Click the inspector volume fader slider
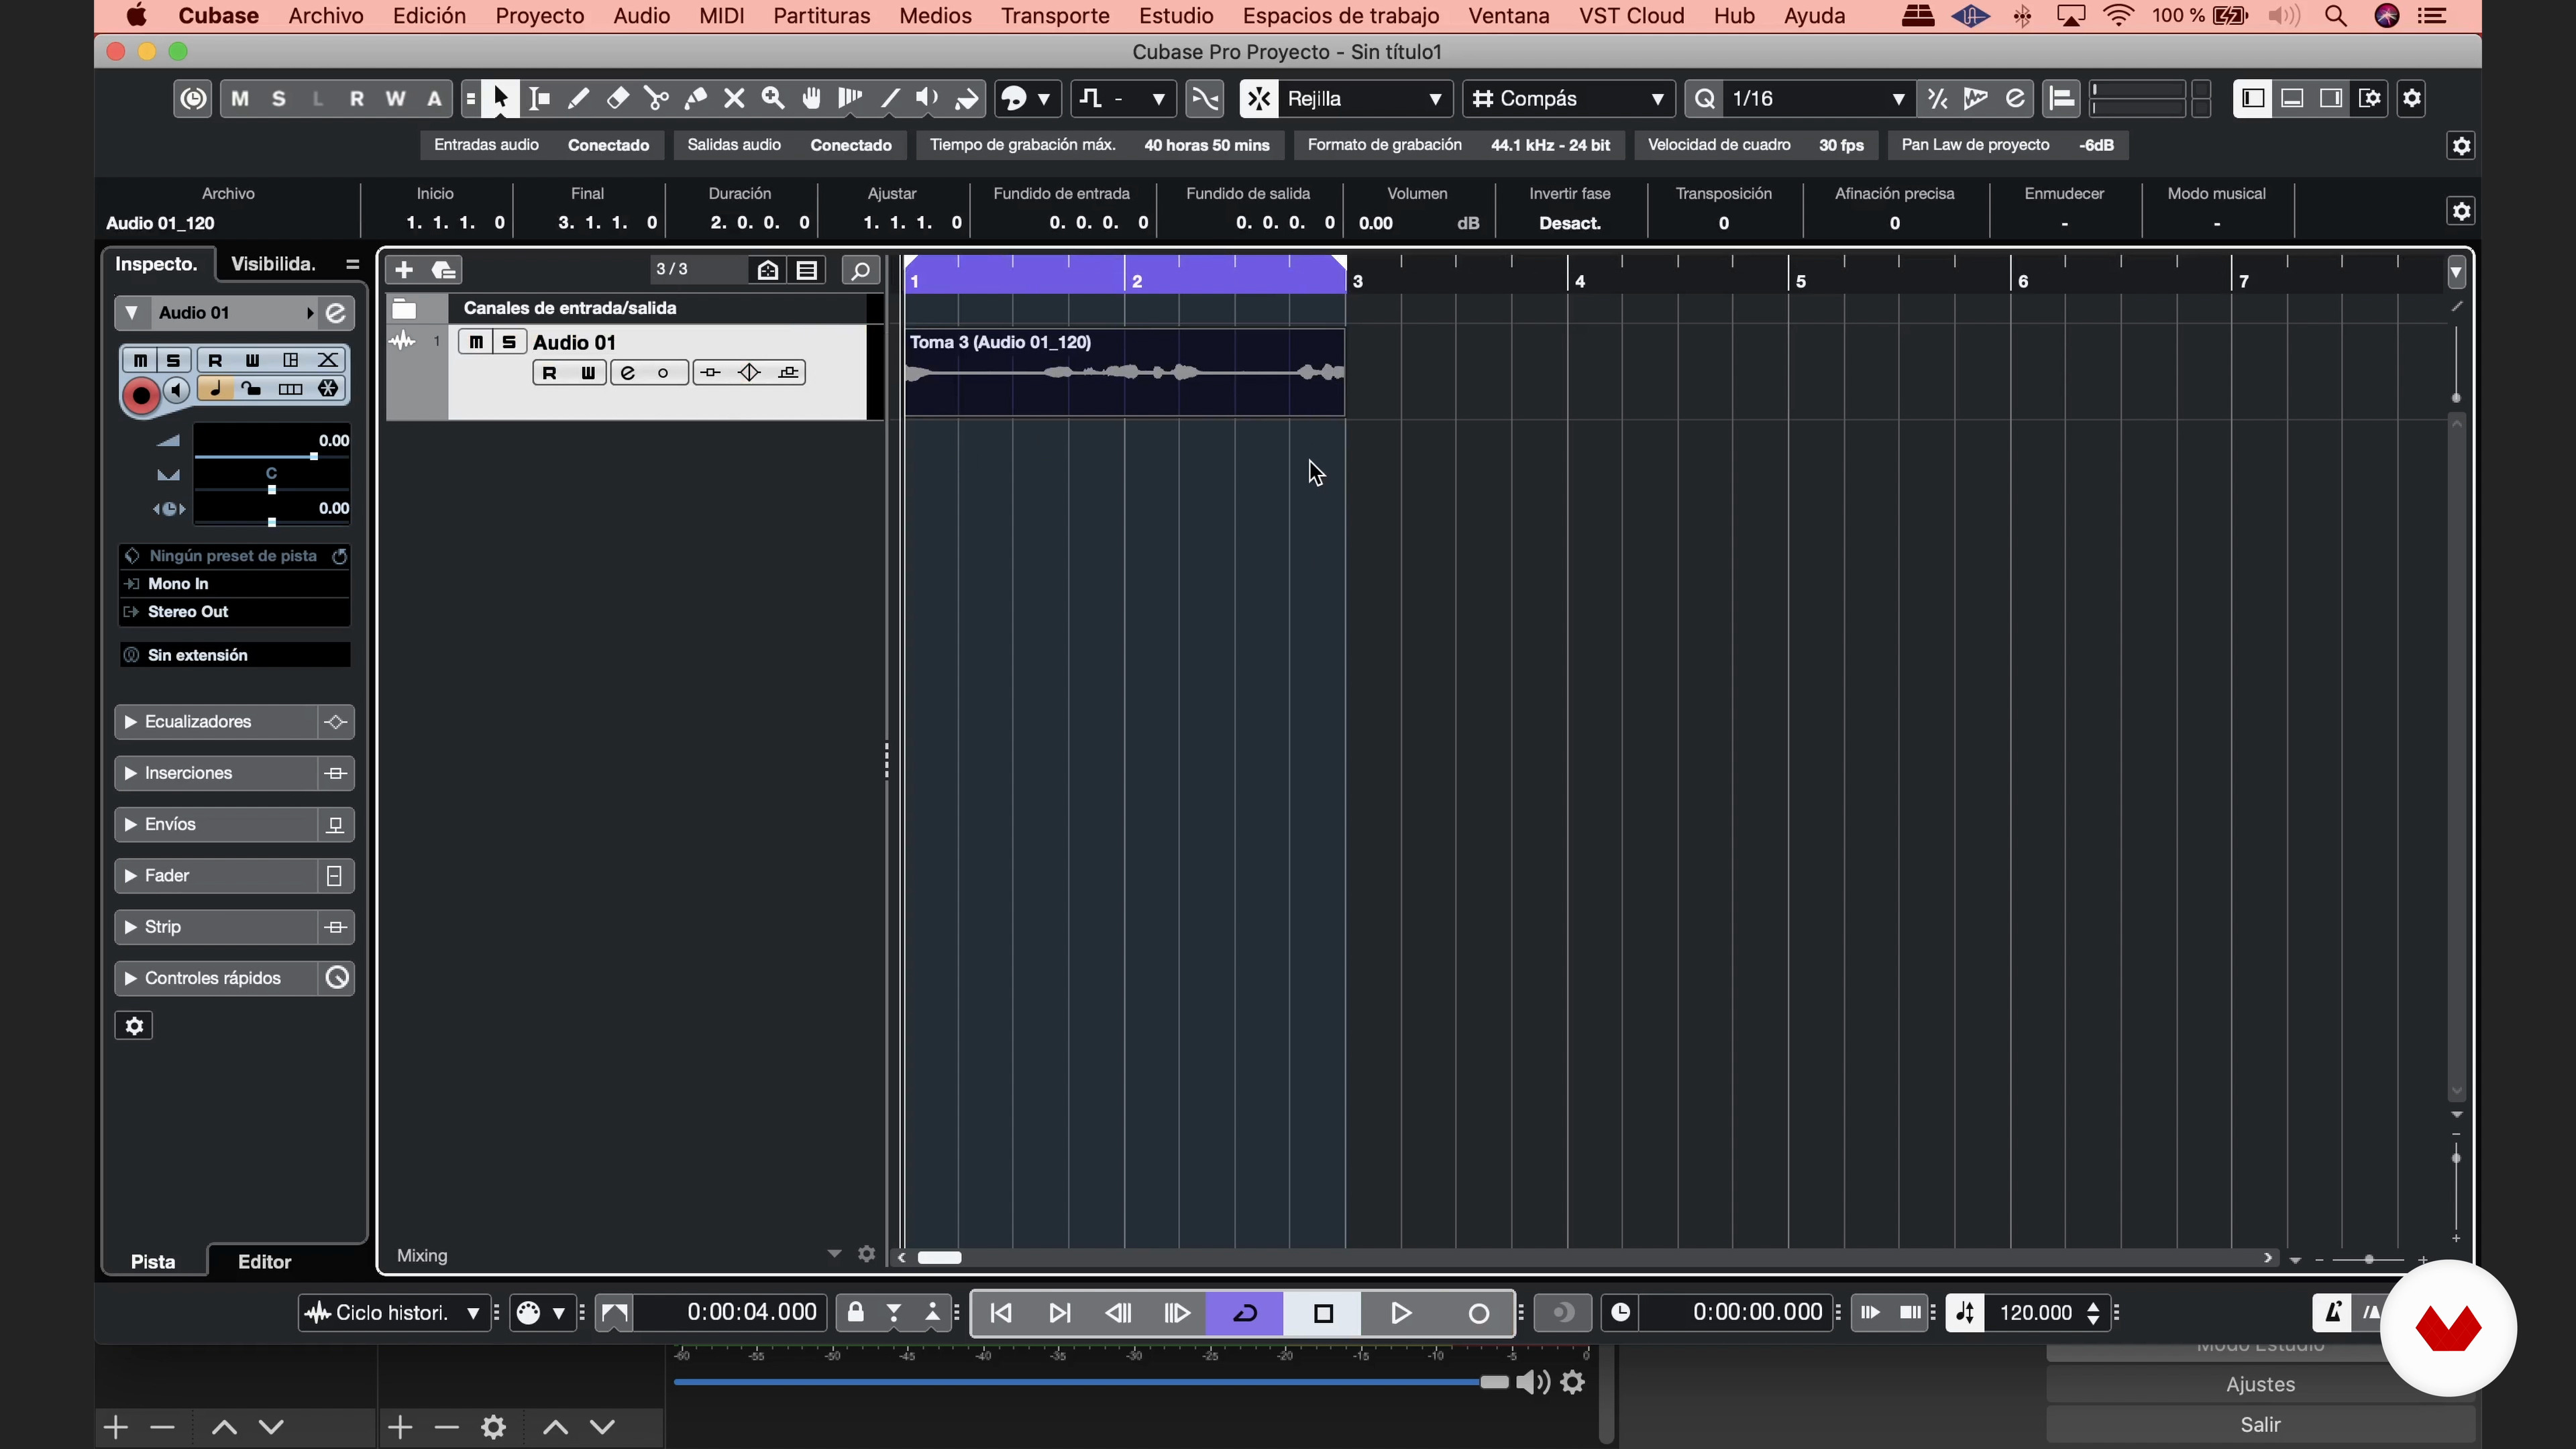 (x=272, y=456)
